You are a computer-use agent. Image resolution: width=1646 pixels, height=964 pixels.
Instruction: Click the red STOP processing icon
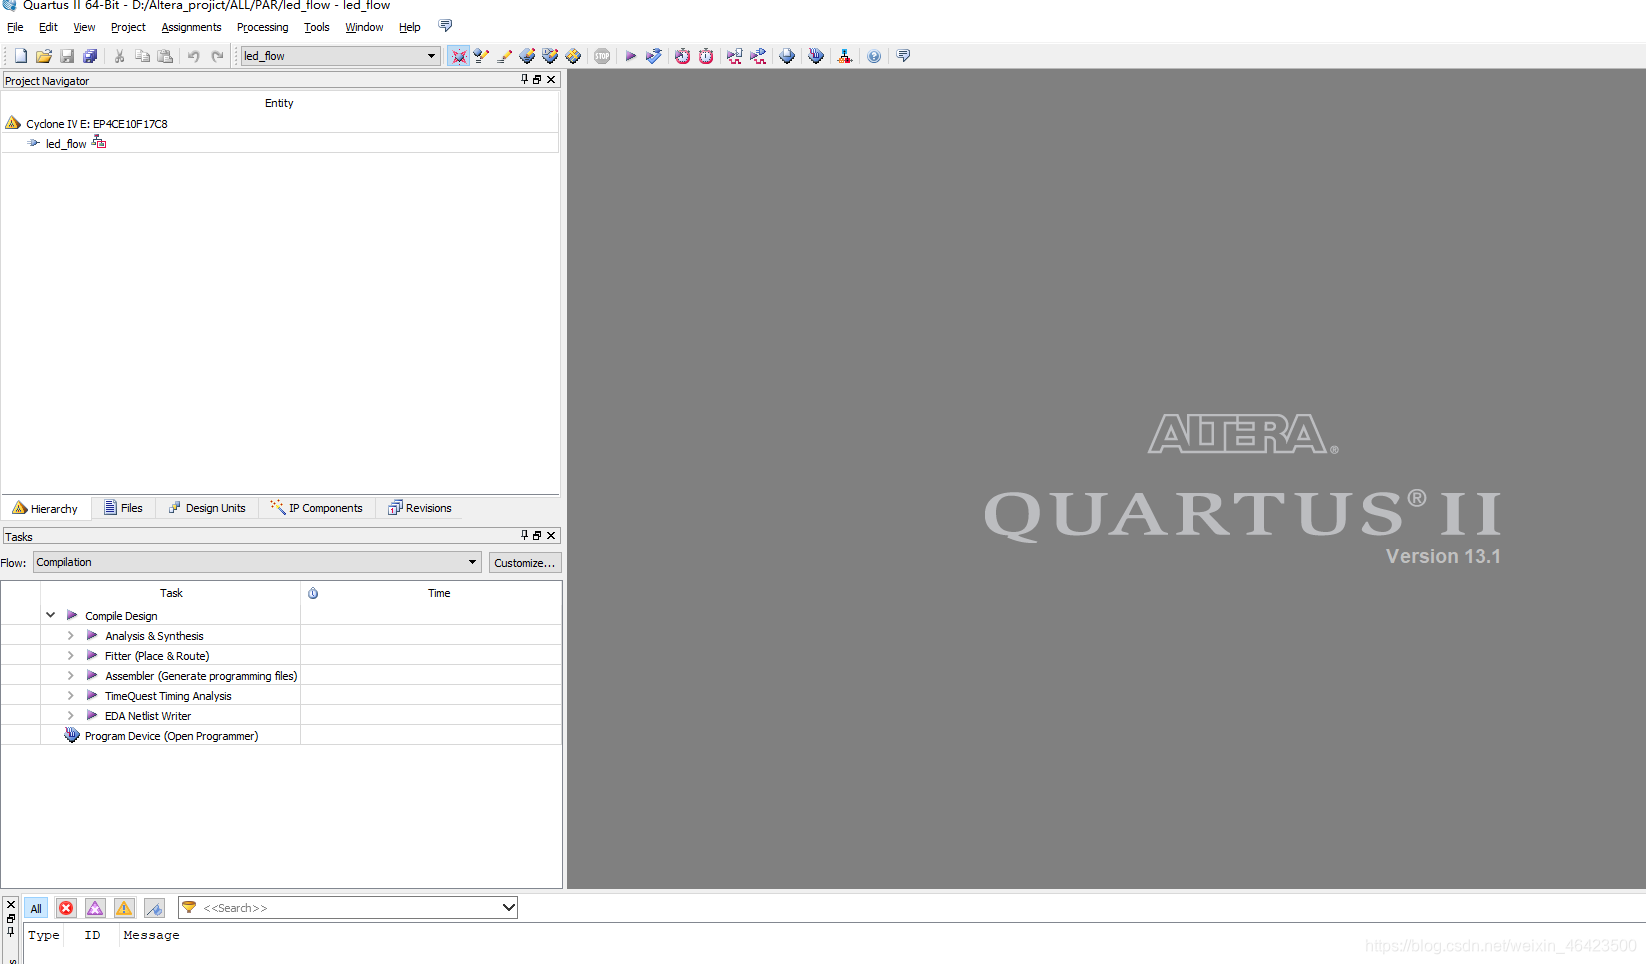tap(602, 56)
